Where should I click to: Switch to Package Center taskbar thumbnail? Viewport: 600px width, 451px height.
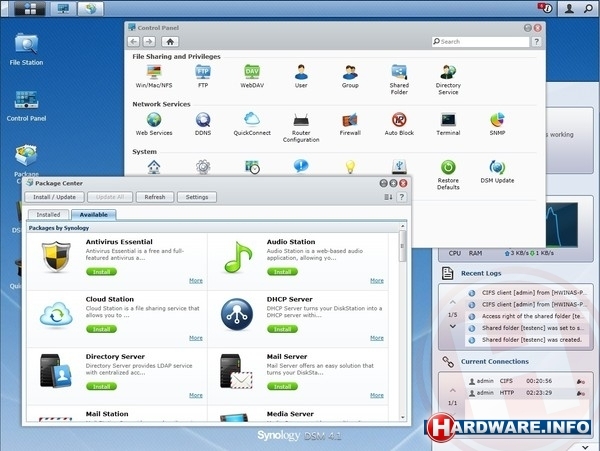point(90,8)
